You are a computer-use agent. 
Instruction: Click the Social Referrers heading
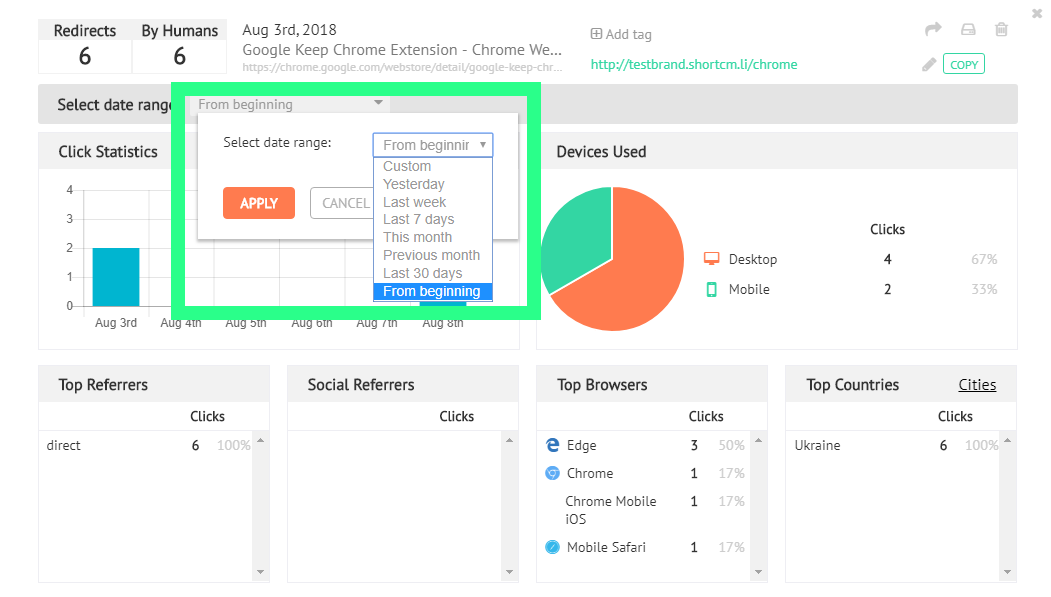(x=361, y=385)
